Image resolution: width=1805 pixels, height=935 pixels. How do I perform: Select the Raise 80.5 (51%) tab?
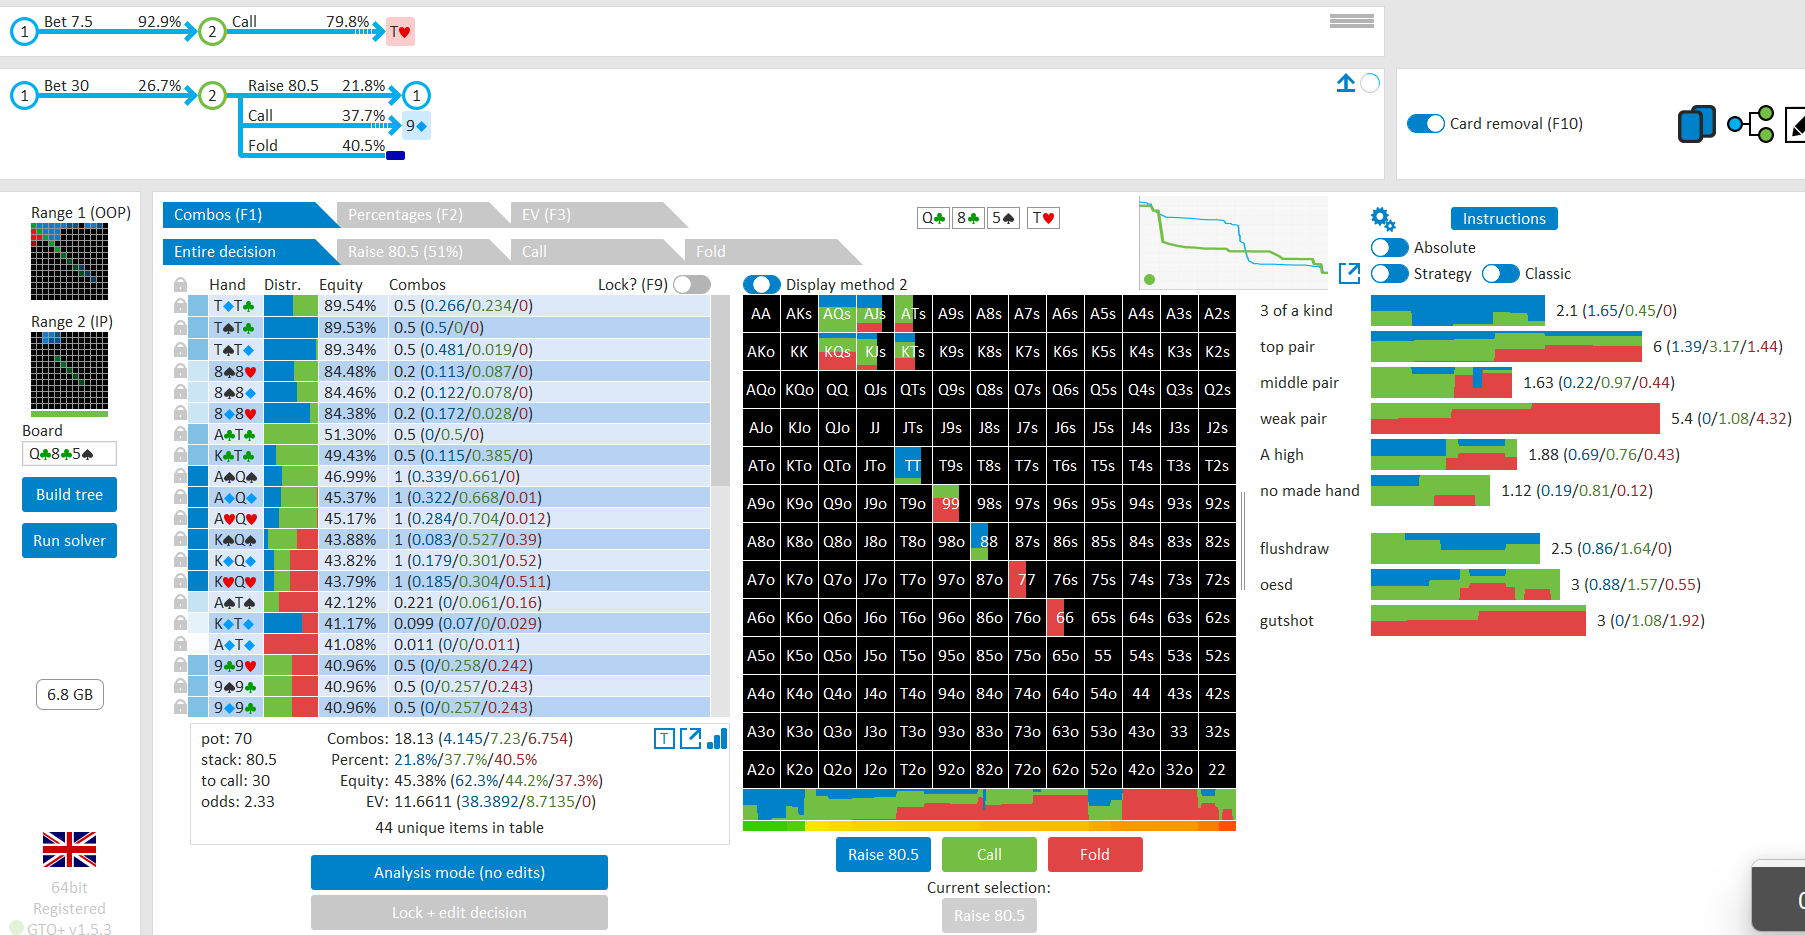pos(424,252)
